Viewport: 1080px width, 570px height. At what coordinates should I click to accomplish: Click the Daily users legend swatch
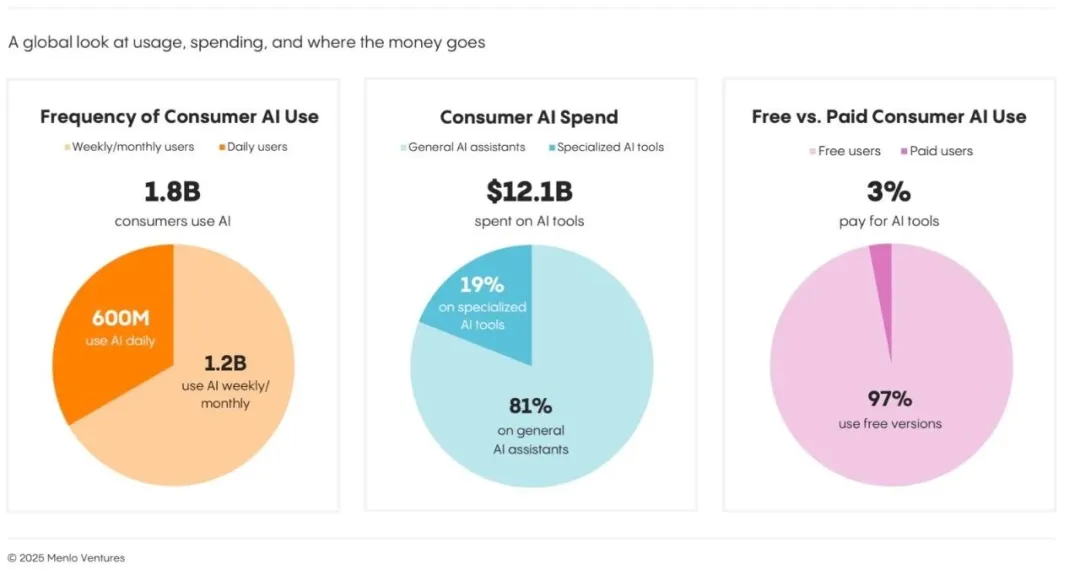click(x=222, y=147)
